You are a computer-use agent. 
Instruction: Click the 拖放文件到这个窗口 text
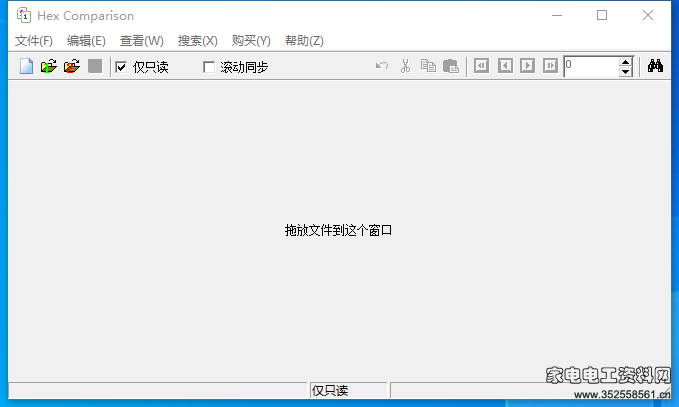coord(338,230)
